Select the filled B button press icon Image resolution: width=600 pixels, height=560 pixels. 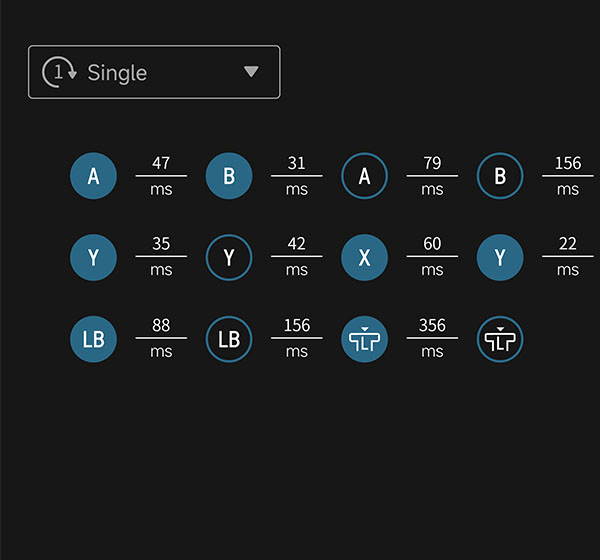pyautogui.click(x=229, y=176)
